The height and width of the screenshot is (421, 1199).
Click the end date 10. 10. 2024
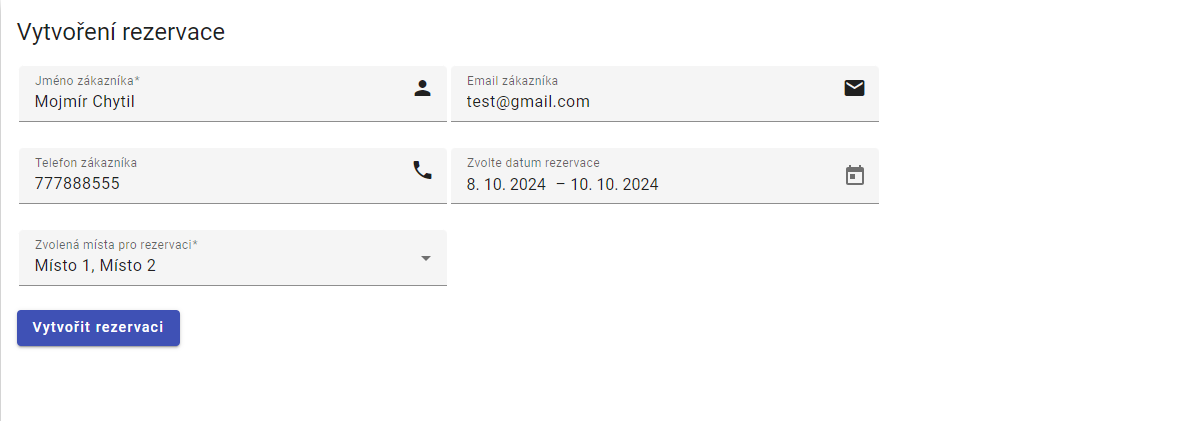coord(614,184)
